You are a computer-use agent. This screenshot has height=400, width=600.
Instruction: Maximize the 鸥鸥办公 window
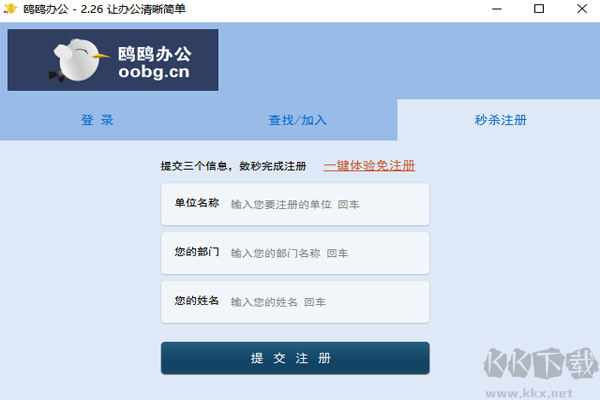pyautogui.click(x=539, y=9)
